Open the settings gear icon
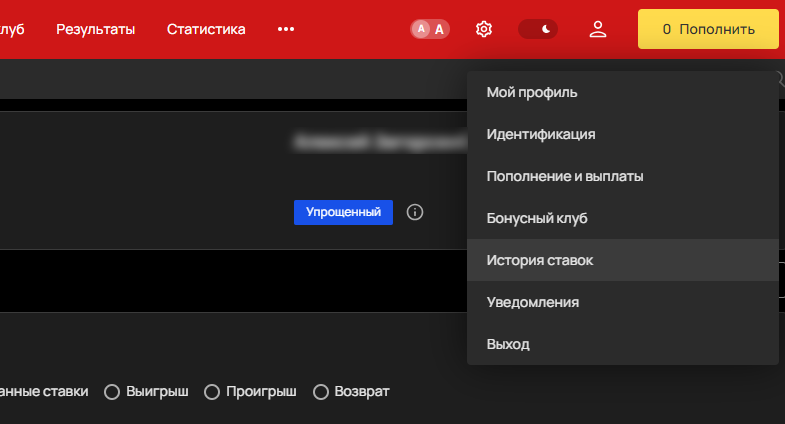Image resolution: width=785 pixels, height=424 pixels. pyautogui.click(x=484, y=29)
